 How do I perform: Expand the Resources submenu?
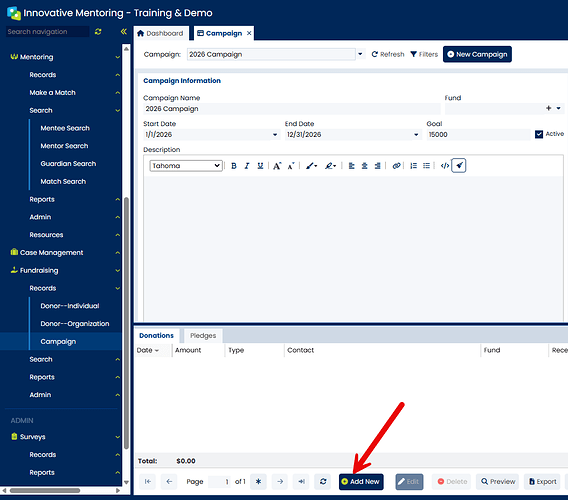pos(117,235)
